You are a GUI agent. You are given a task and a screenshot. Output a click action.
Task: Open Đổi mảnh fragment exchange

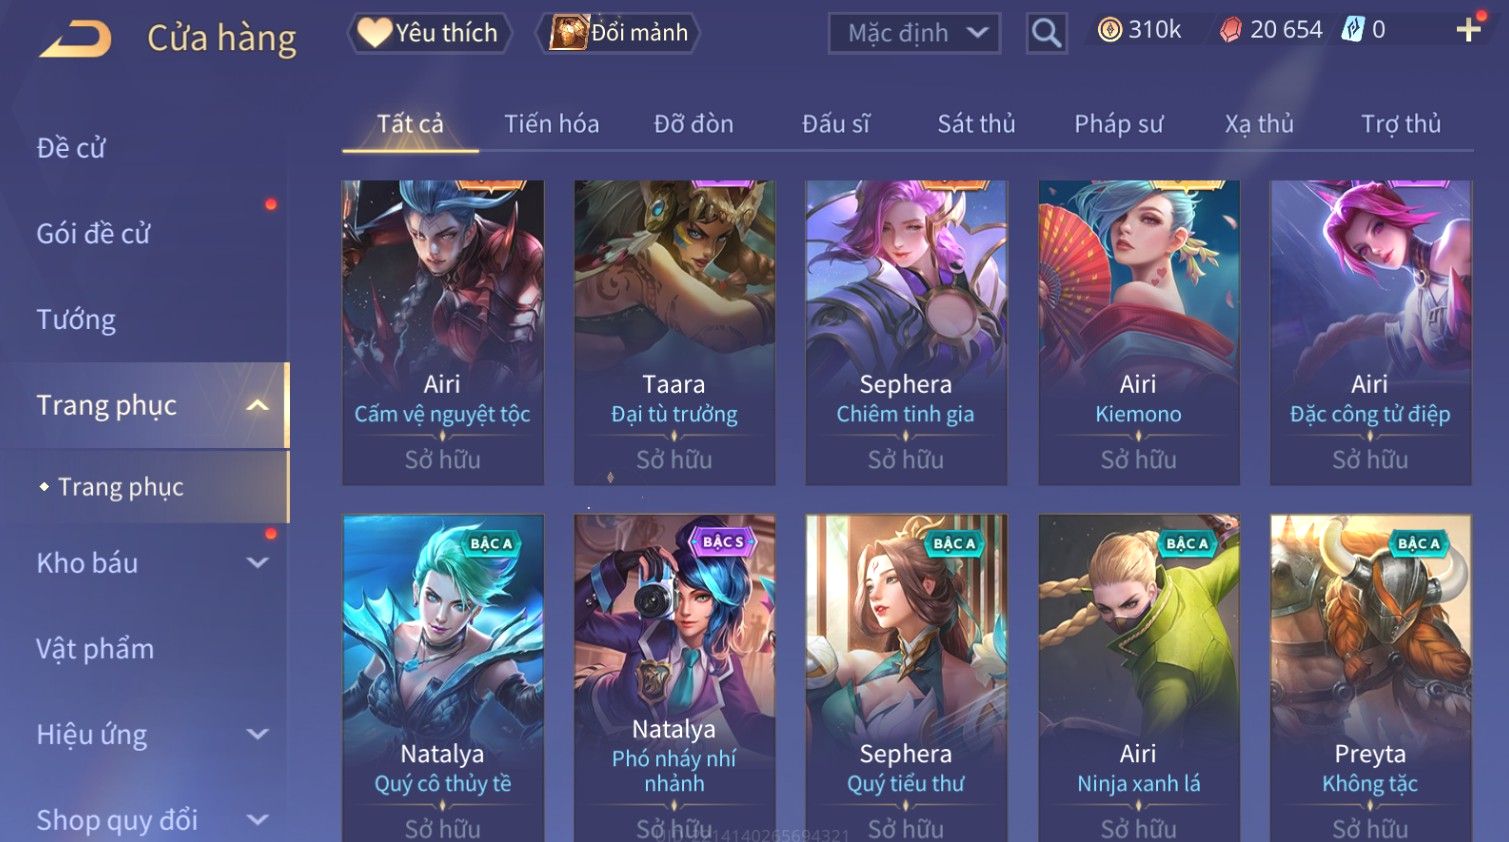tap(619, 33)
